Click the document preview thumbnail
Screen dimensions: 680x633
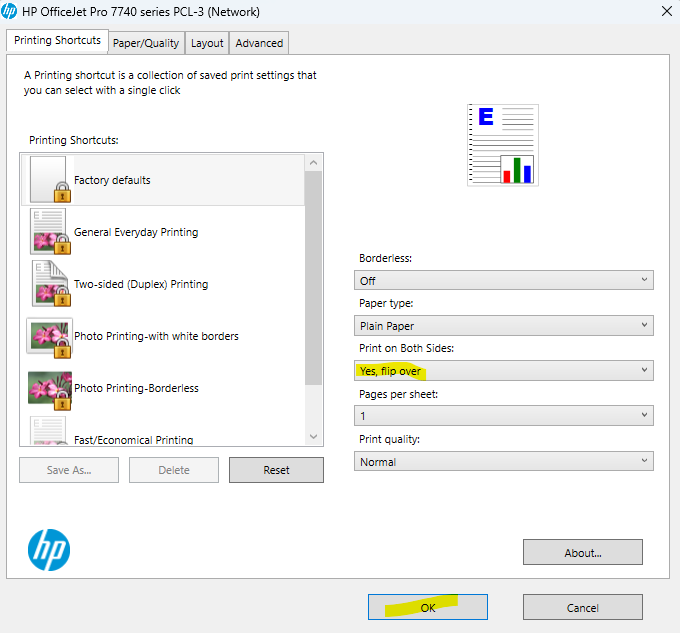pyautogui.click(x=503, y=145)
